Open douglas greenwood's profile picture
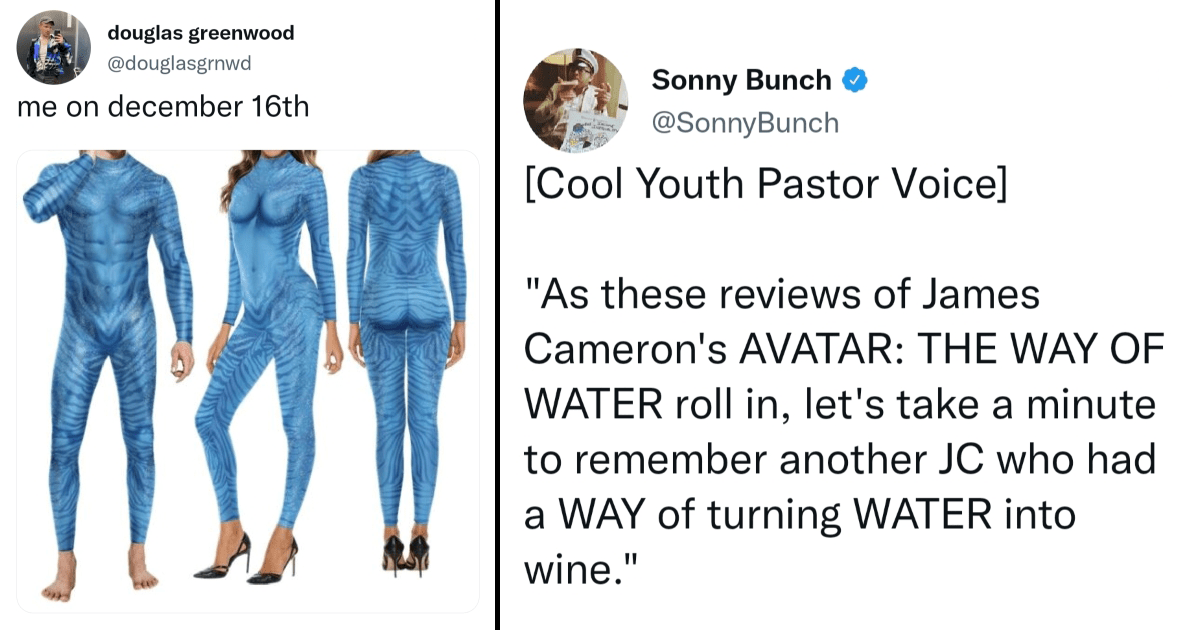 [56, 47]
